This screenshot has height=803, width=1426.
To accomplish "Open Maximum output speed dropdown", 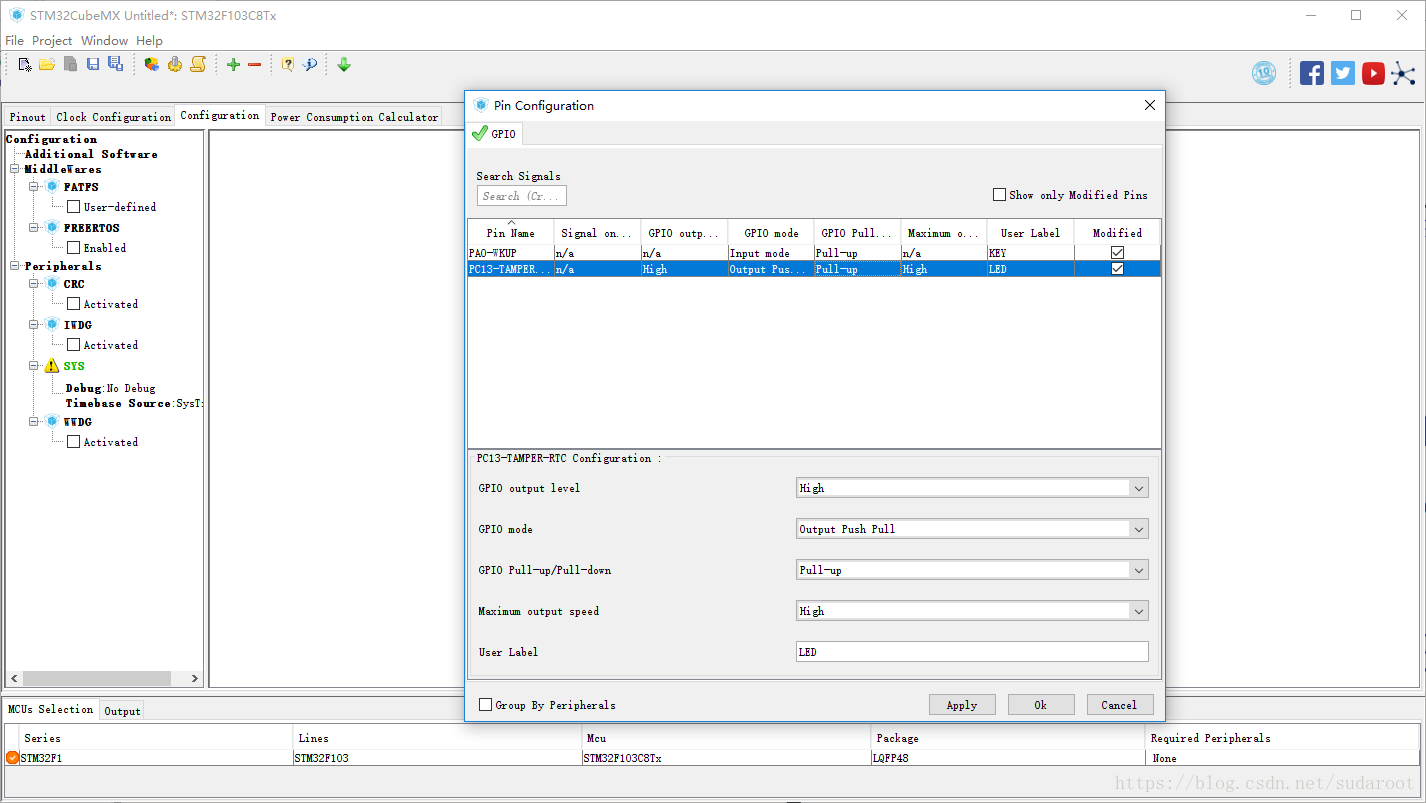I will pos(1138,611).
